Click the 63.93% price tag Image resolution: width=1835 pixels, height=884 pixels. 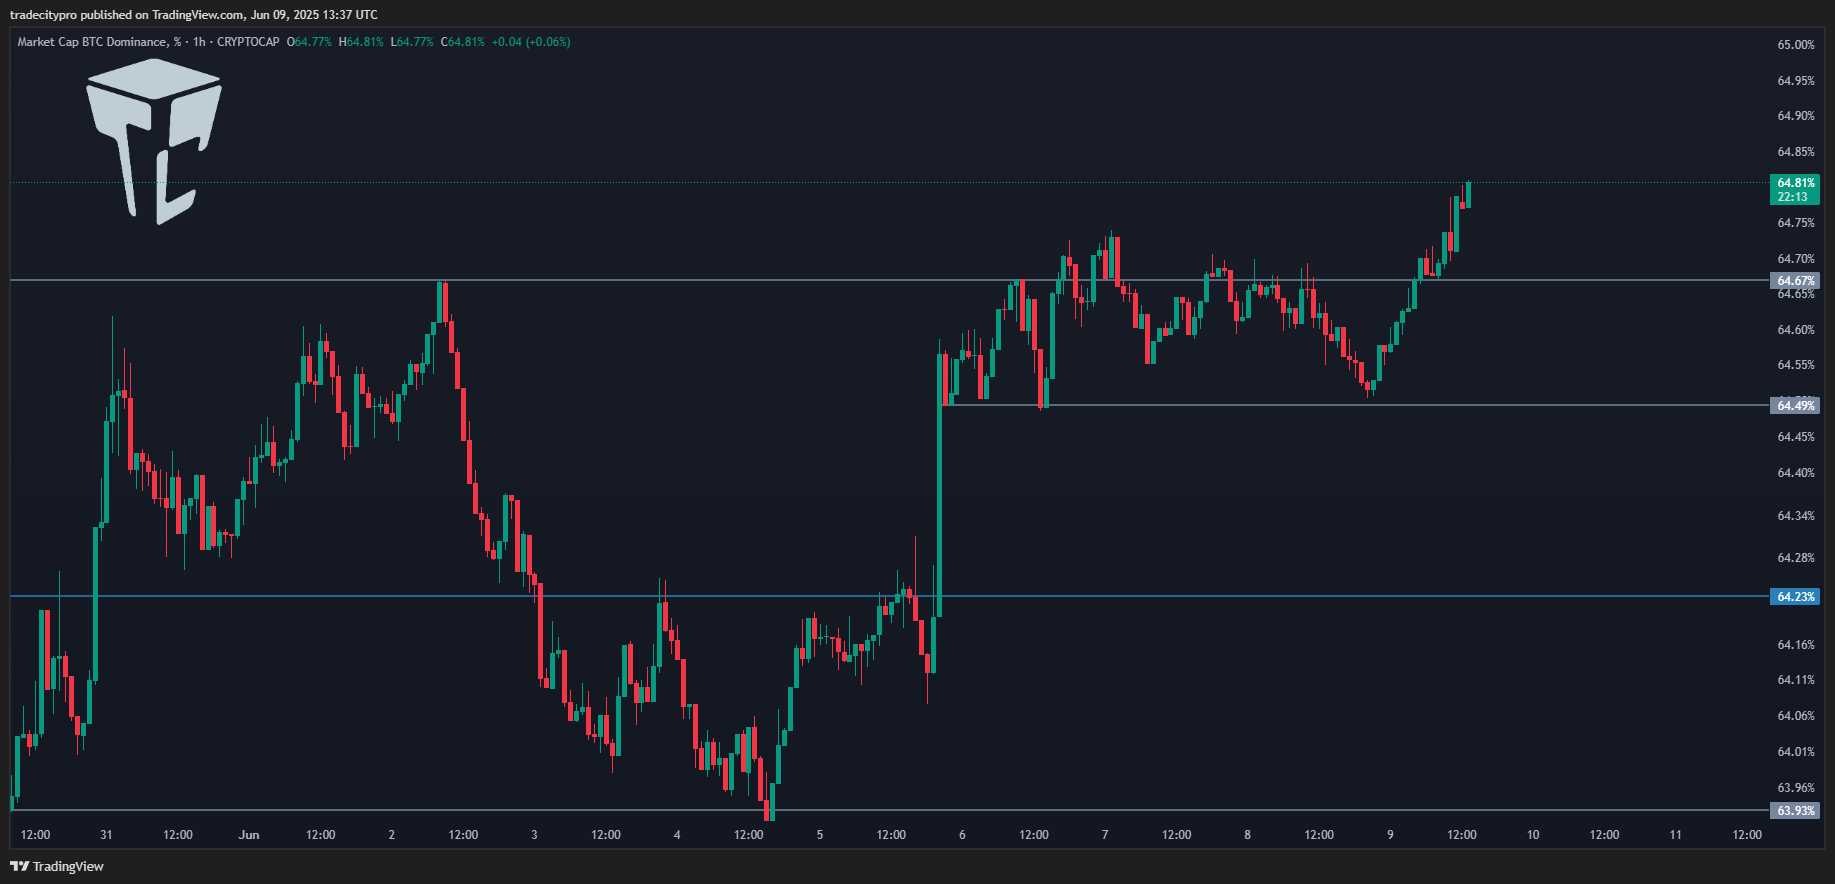pos(1795,810)
